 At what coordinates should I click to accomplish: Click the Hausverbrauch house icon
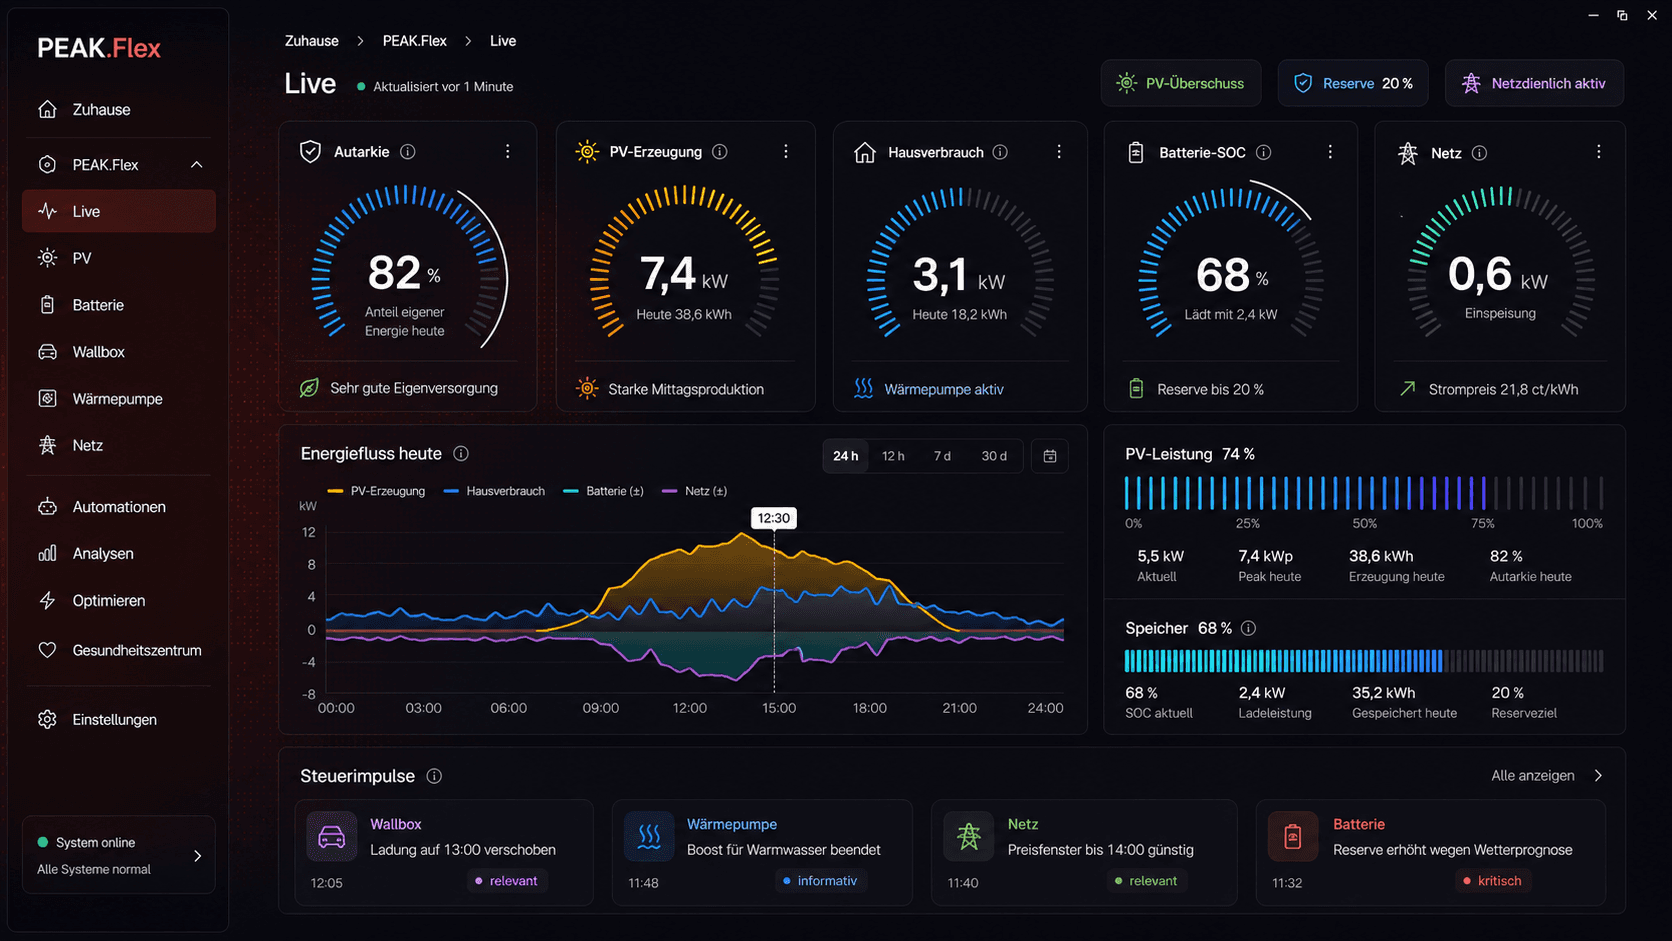tap(865, 152)
